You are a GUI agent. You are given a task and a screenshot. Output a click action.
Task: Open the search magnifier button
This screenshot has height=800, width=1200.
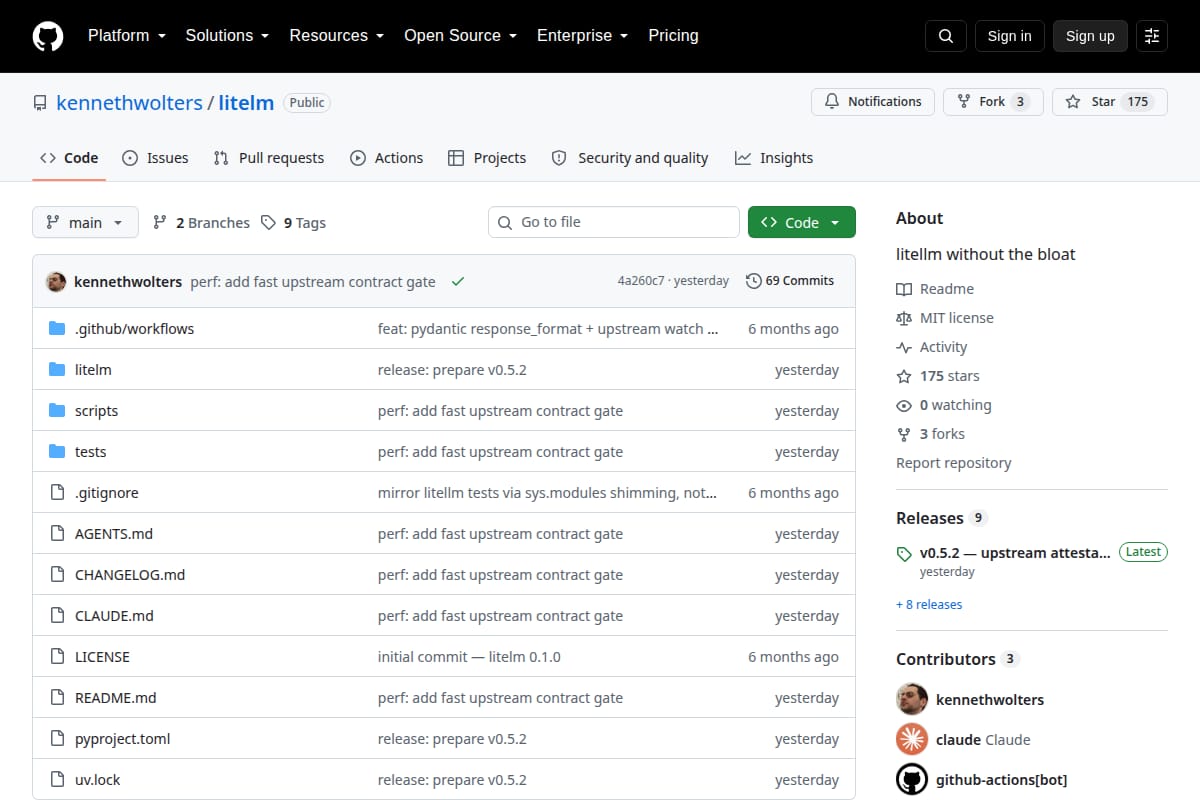coord(946,36)
